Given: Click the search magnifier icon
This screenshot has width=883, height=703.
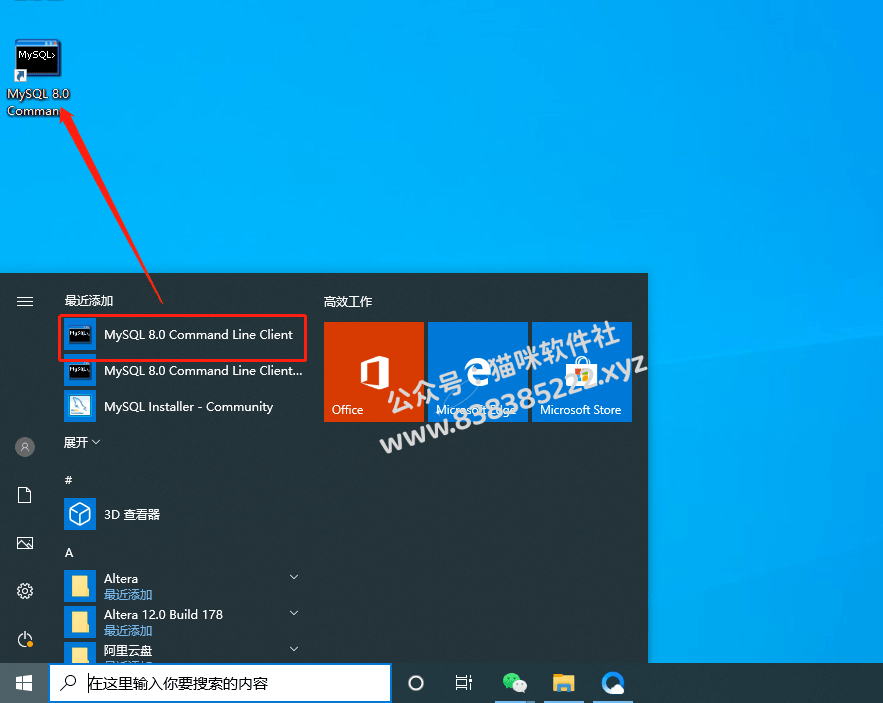Looking at the screenshot, I should [x=69, y=683].
